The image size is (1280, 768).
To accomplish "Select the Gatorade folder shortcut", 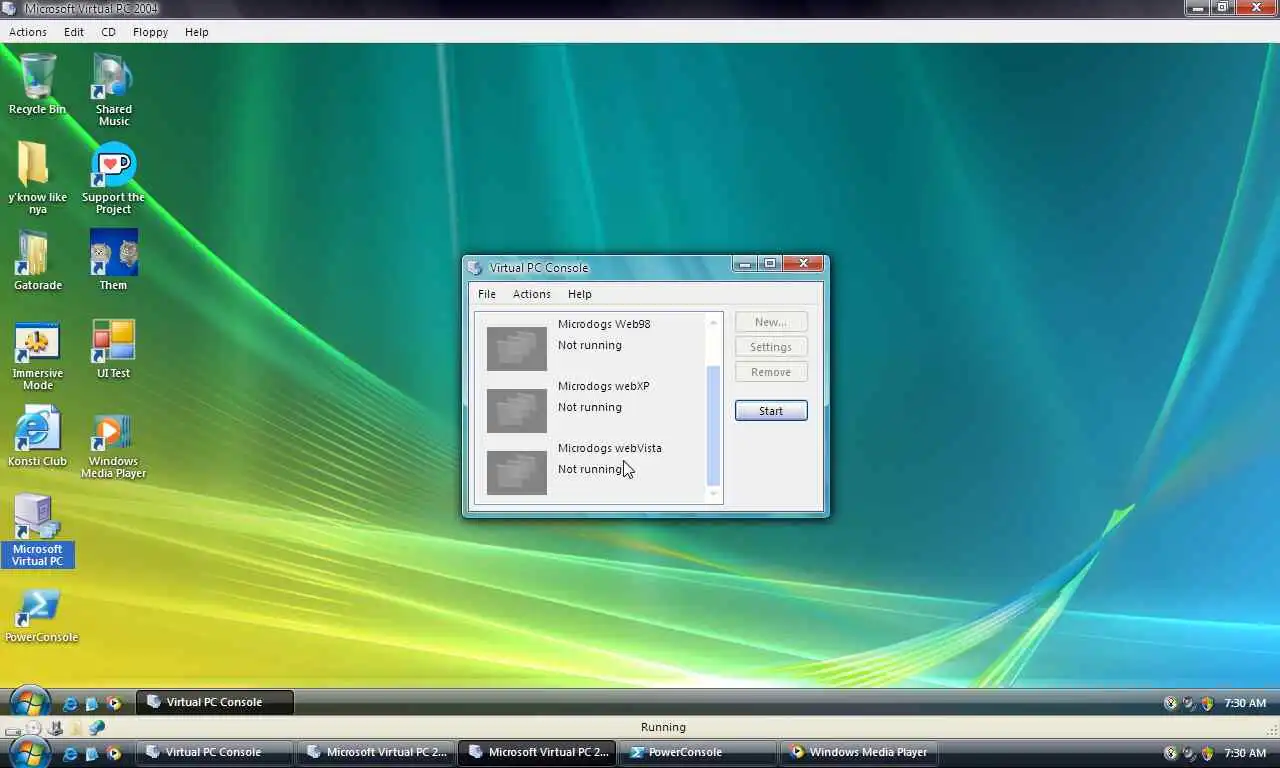I will [38, 260].
